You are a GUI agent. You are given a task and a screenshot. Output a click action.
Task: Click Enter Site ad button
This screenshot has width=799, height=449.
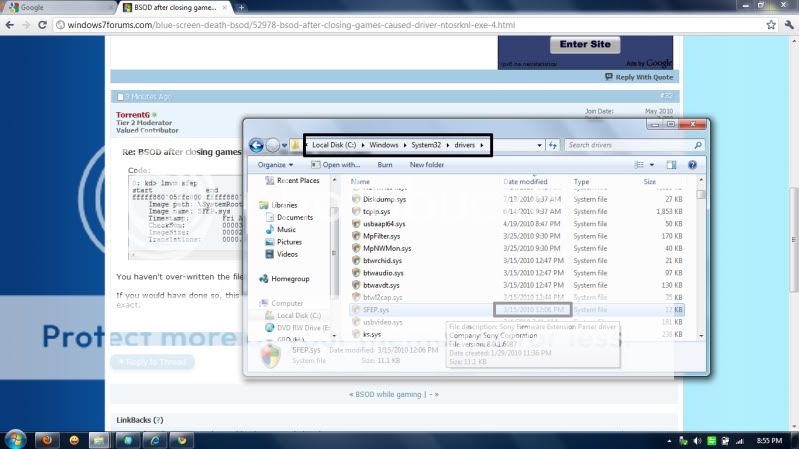pos(585,44)
